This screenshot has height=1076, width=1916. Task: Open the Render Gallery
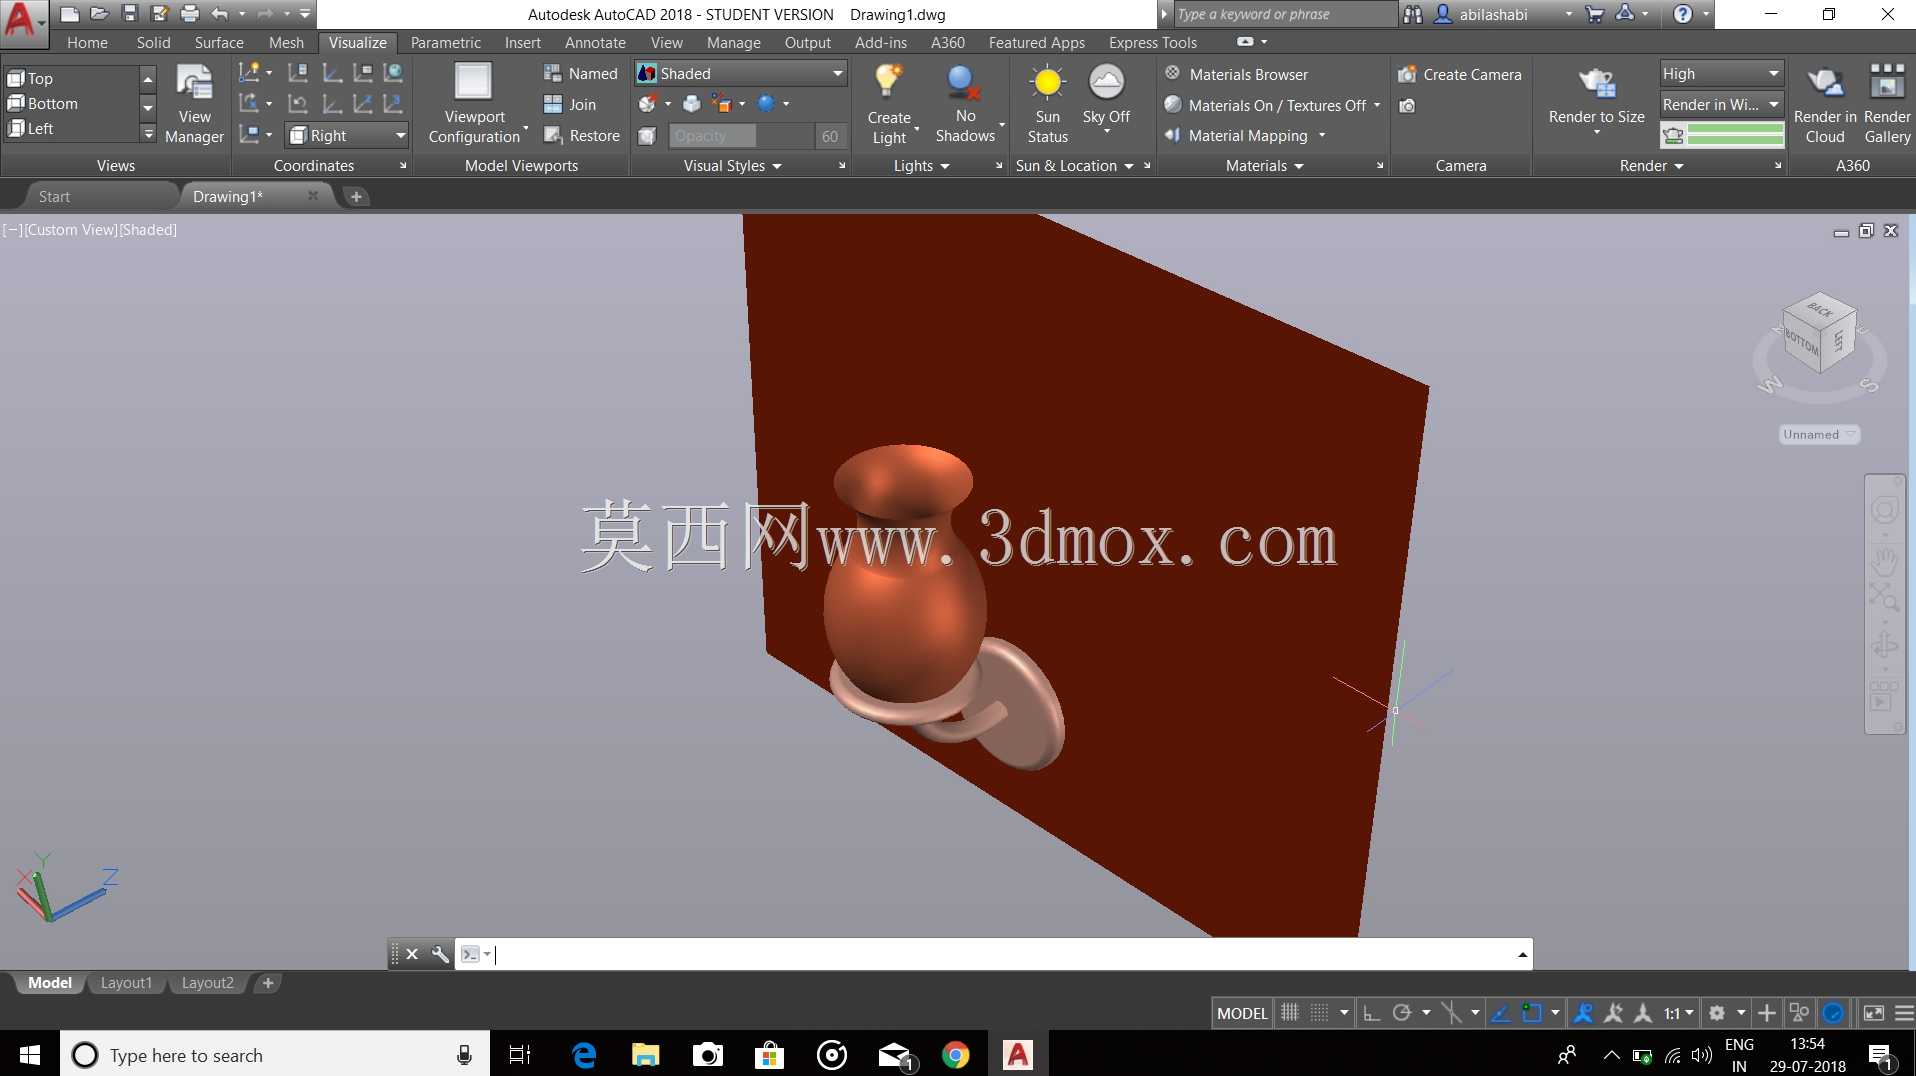pyautogui.click(x=1887, y=104)
